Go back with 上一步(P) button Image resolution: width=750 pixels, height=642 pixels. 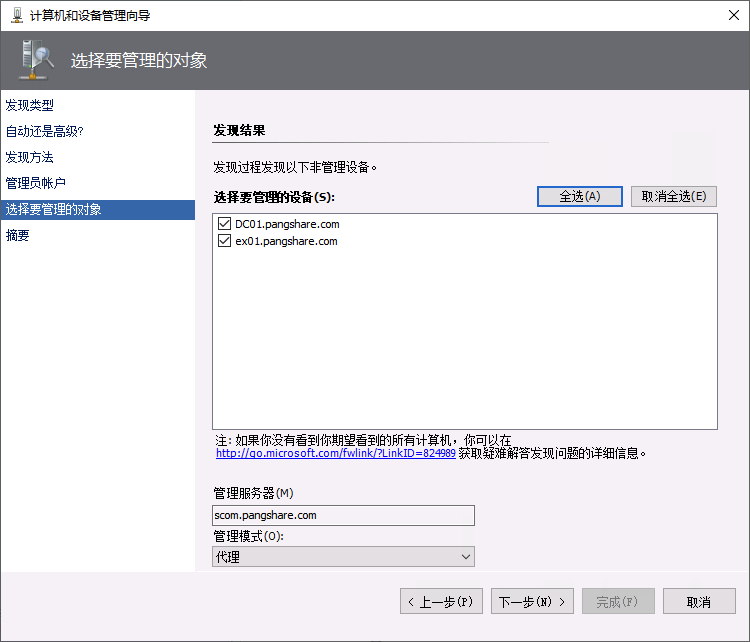pos(441,601)
